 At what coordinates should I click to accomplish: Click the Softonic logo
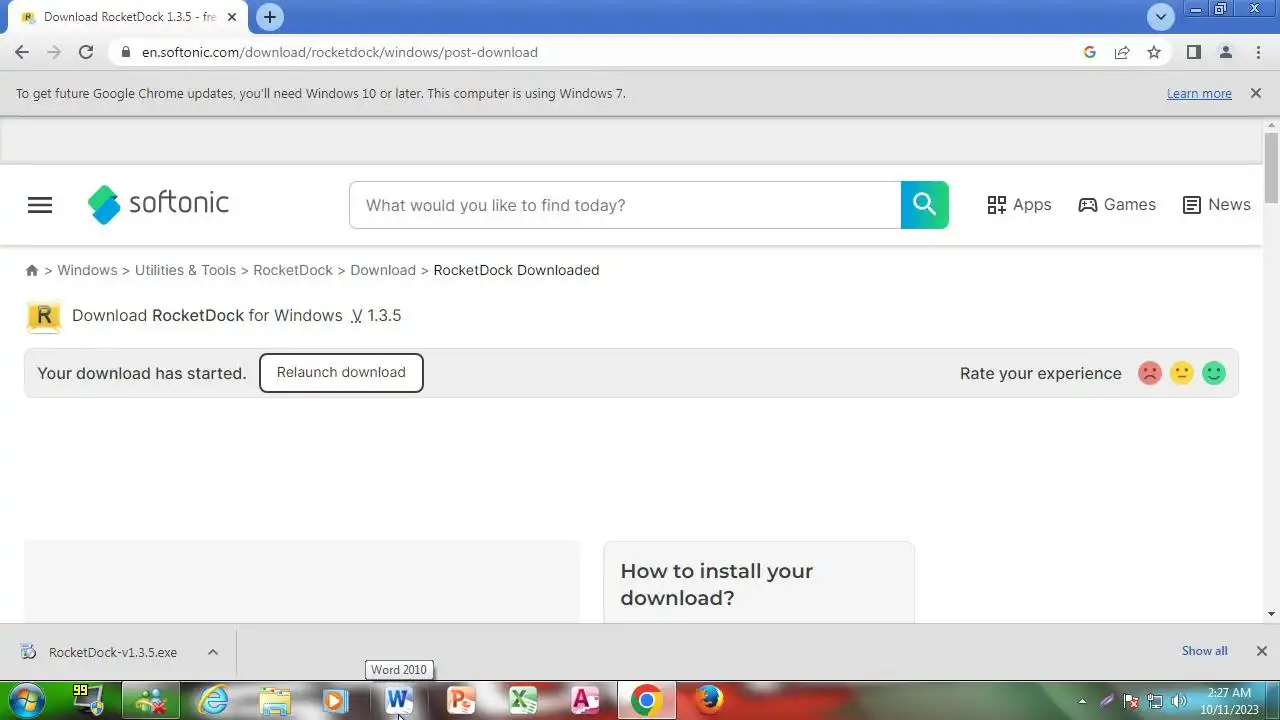[158, 204]
